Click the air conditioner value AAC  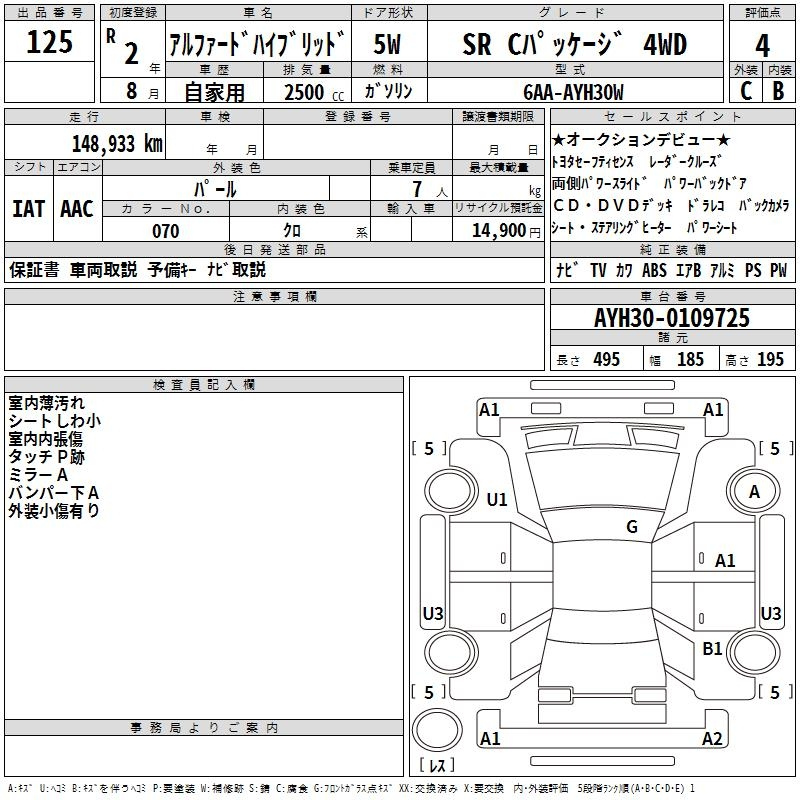[77, 209]
